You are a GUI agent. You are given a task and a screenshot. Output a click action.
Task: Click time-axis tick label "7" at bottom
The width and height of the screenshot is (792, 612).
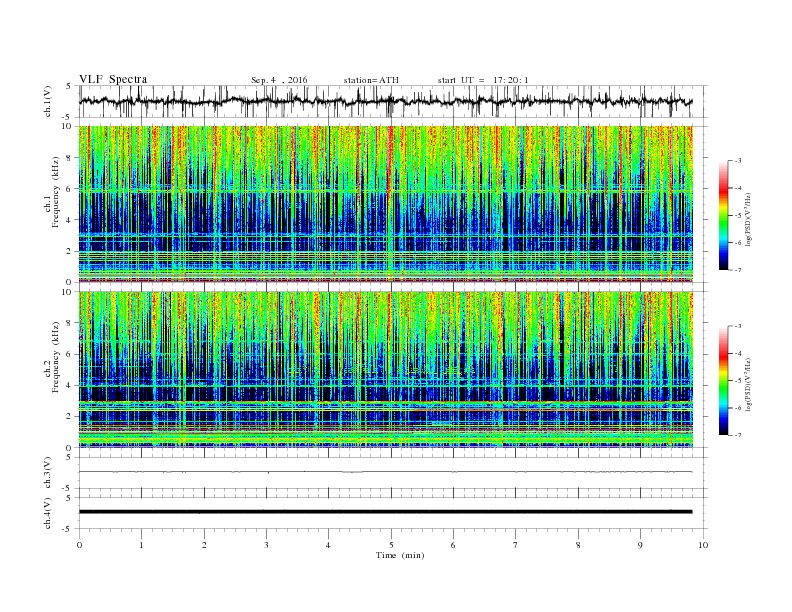516,545
